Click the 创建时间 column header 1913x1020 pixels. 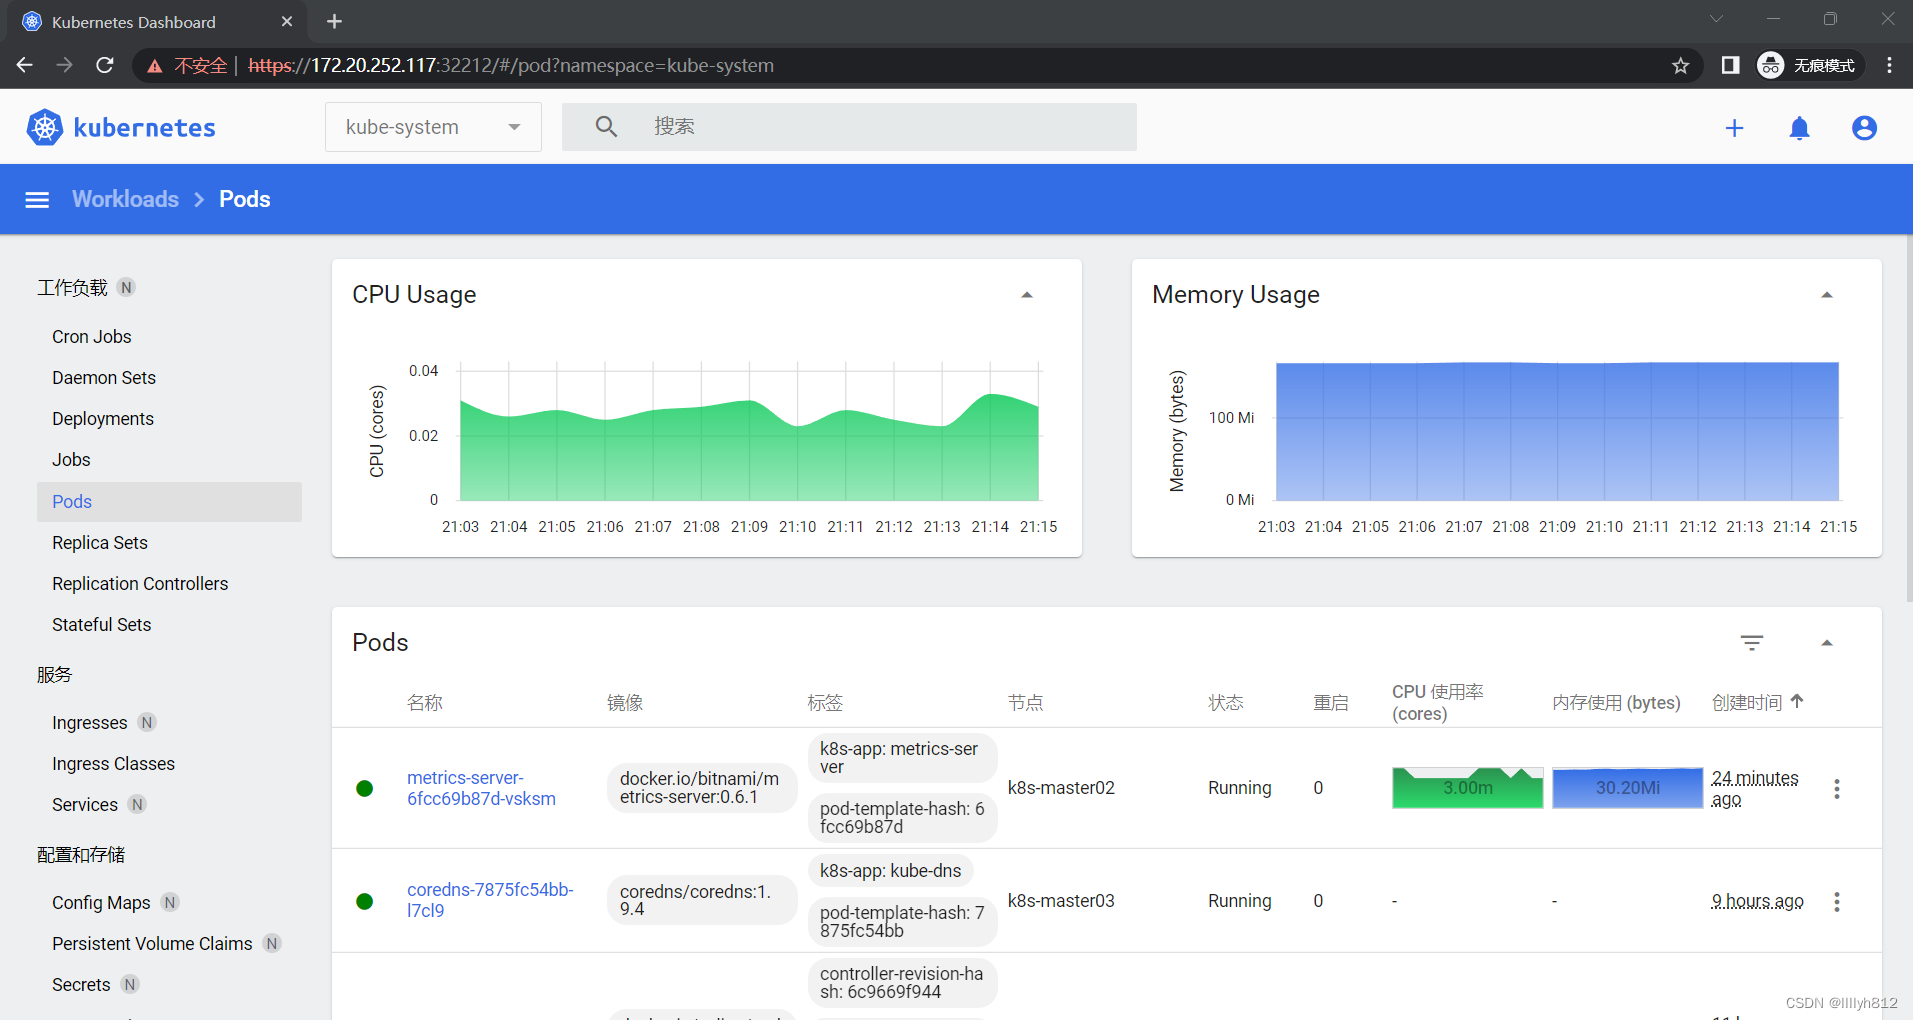pyautogui.click(x=1747, y=703)
